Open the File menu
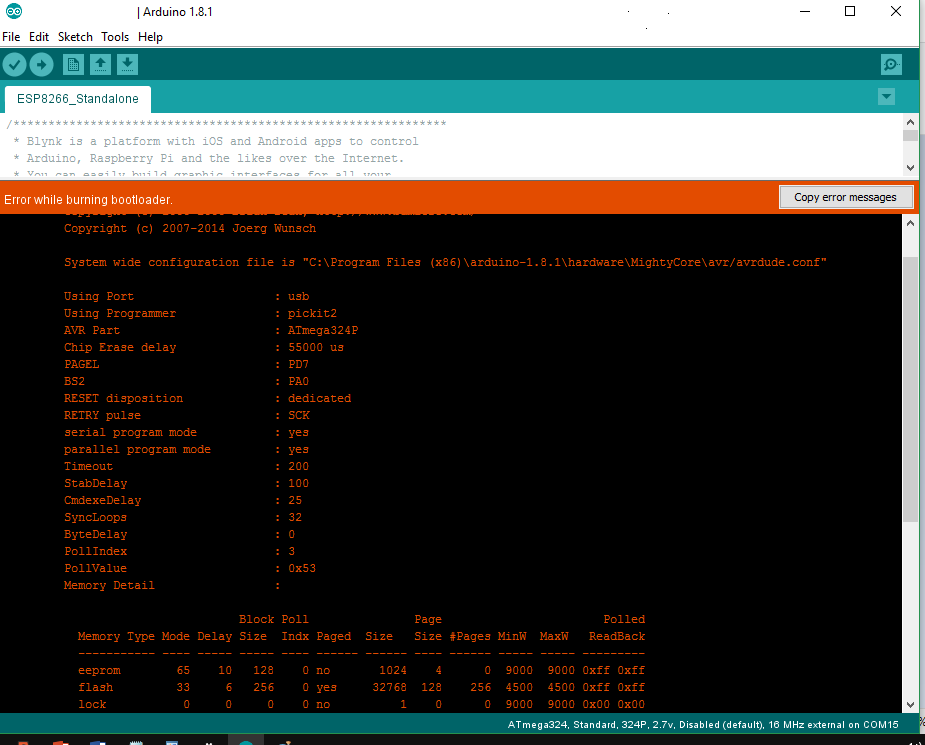This screenshot has width=925, height=745. click(11, 37)
